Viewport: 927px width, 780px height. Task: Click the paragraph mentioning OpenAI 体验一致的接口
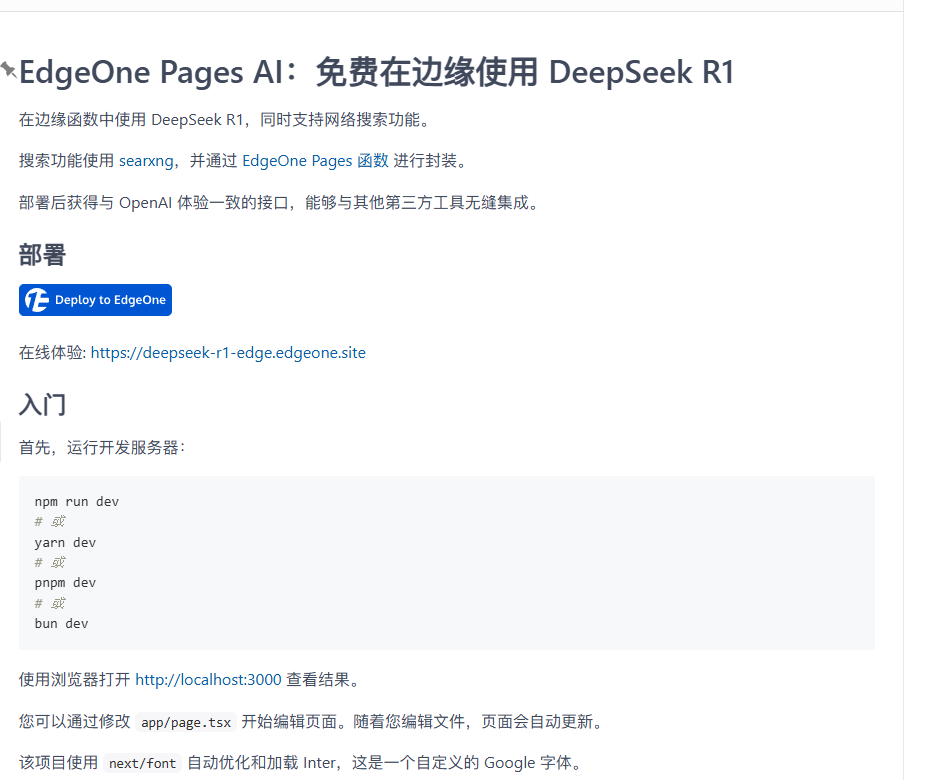click(x=279, y=203)
